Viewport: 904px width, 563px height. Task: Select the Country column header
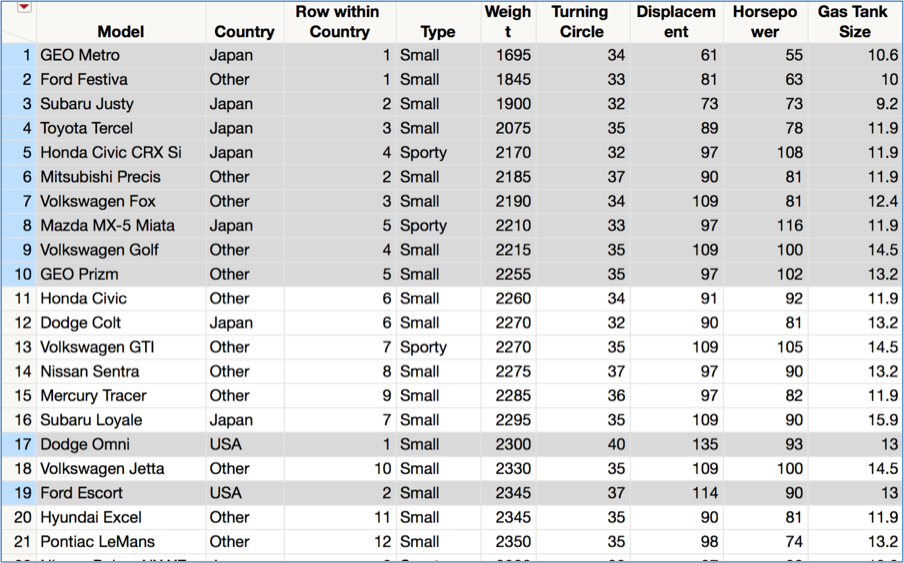click(x=245, y=31)
